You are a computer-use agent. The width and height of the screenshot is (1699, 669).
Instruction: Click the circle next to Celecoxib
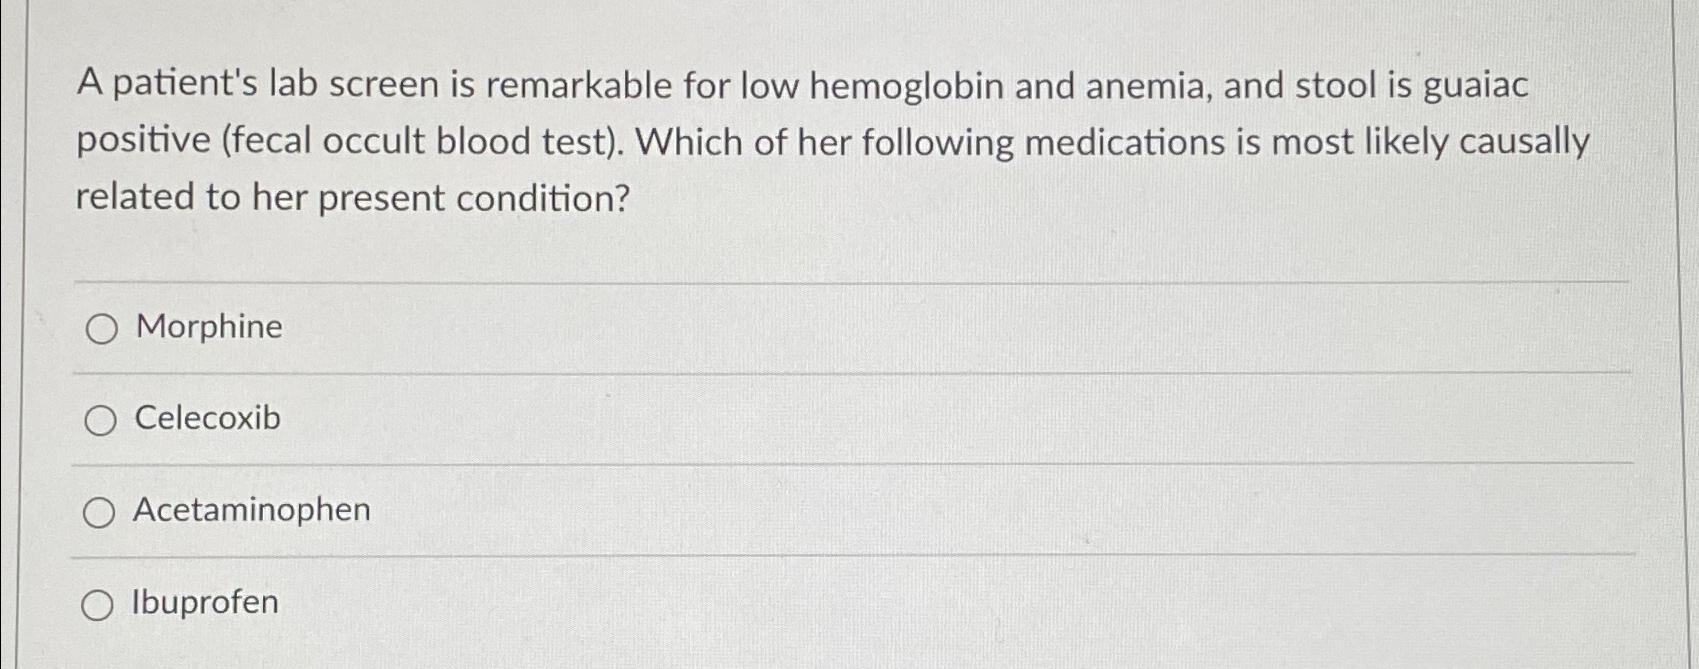(x=101, y=420)
